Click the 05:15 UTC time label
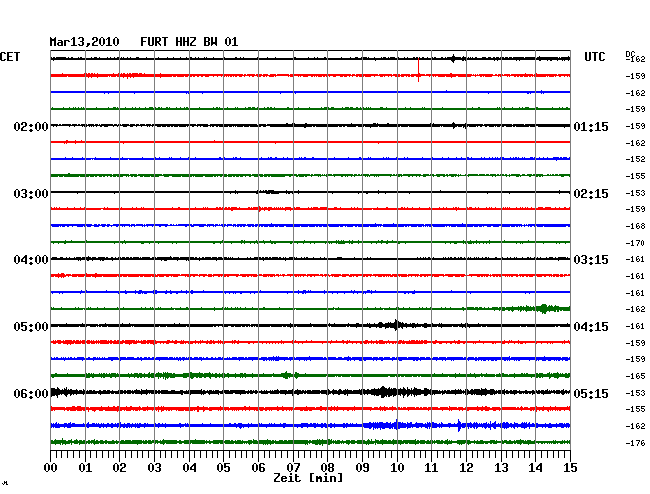This screenshot has width=650, height=494. (591, 393)
